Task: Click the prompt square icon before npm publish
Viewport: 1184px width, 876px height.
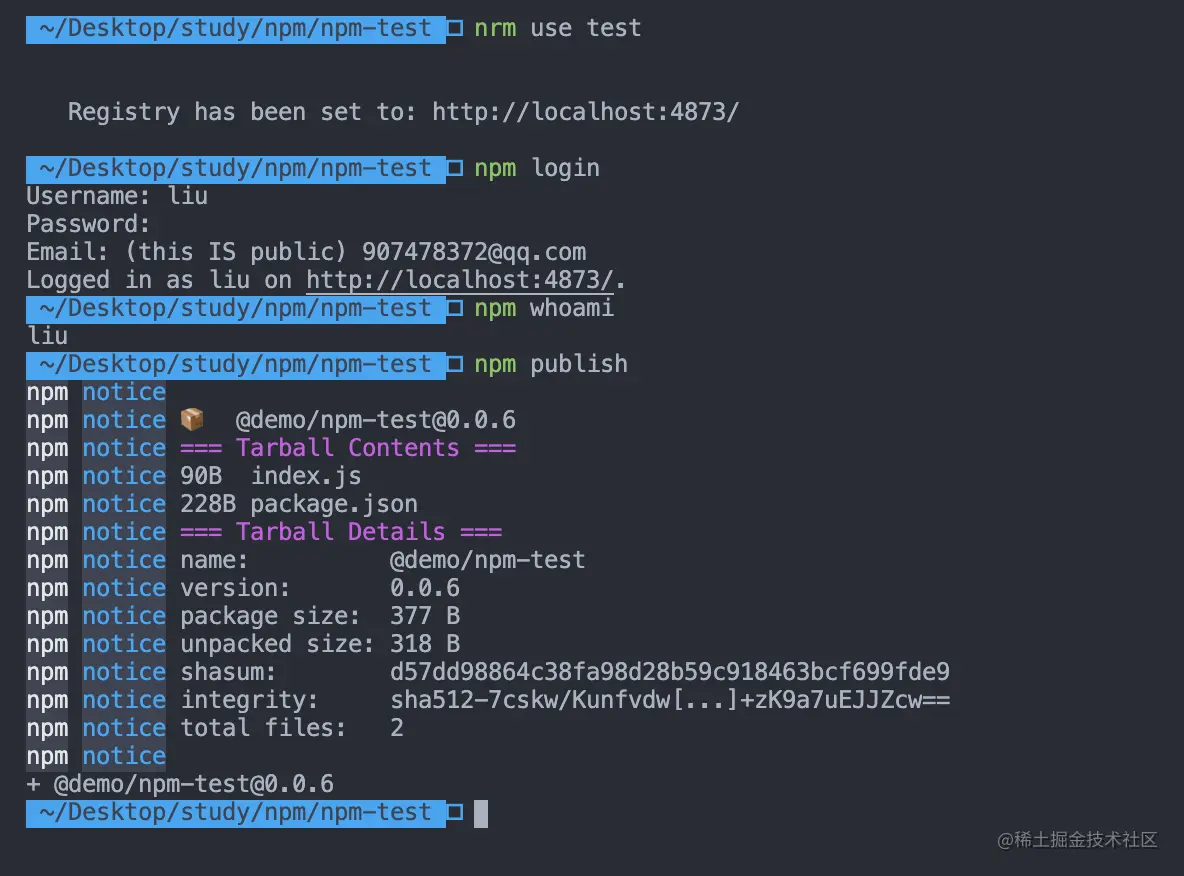Action: point(455,364)
